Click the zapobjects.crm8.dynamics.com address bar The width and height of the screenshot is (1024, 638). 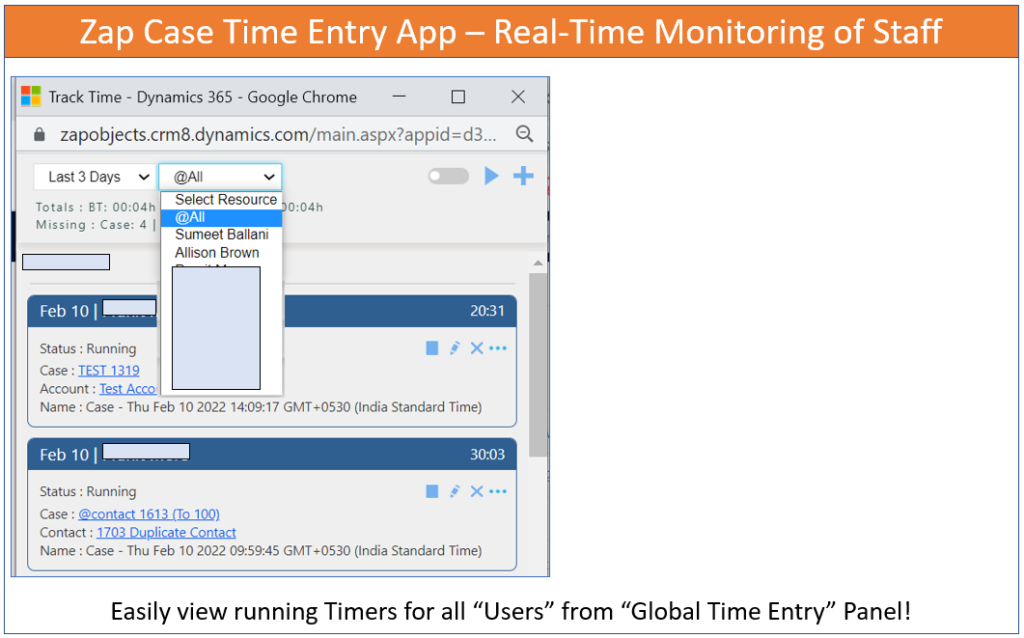[x=278, y=135]
